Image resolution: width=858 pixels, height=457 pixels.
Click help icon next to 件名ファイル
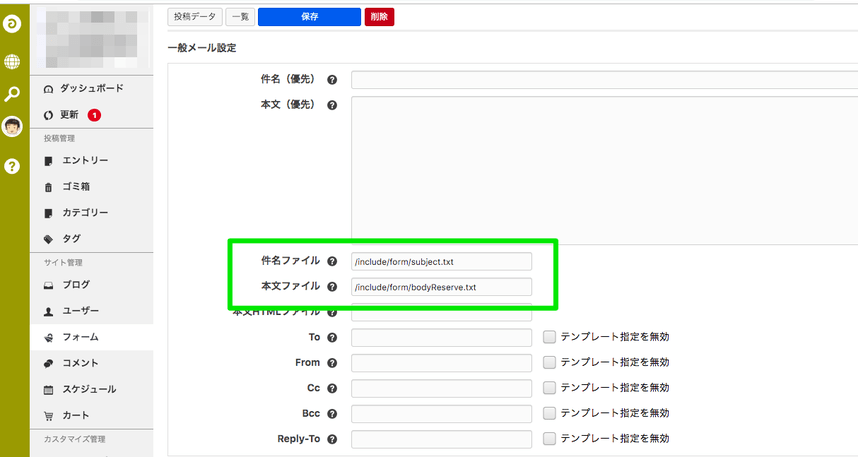pos(332,261)
